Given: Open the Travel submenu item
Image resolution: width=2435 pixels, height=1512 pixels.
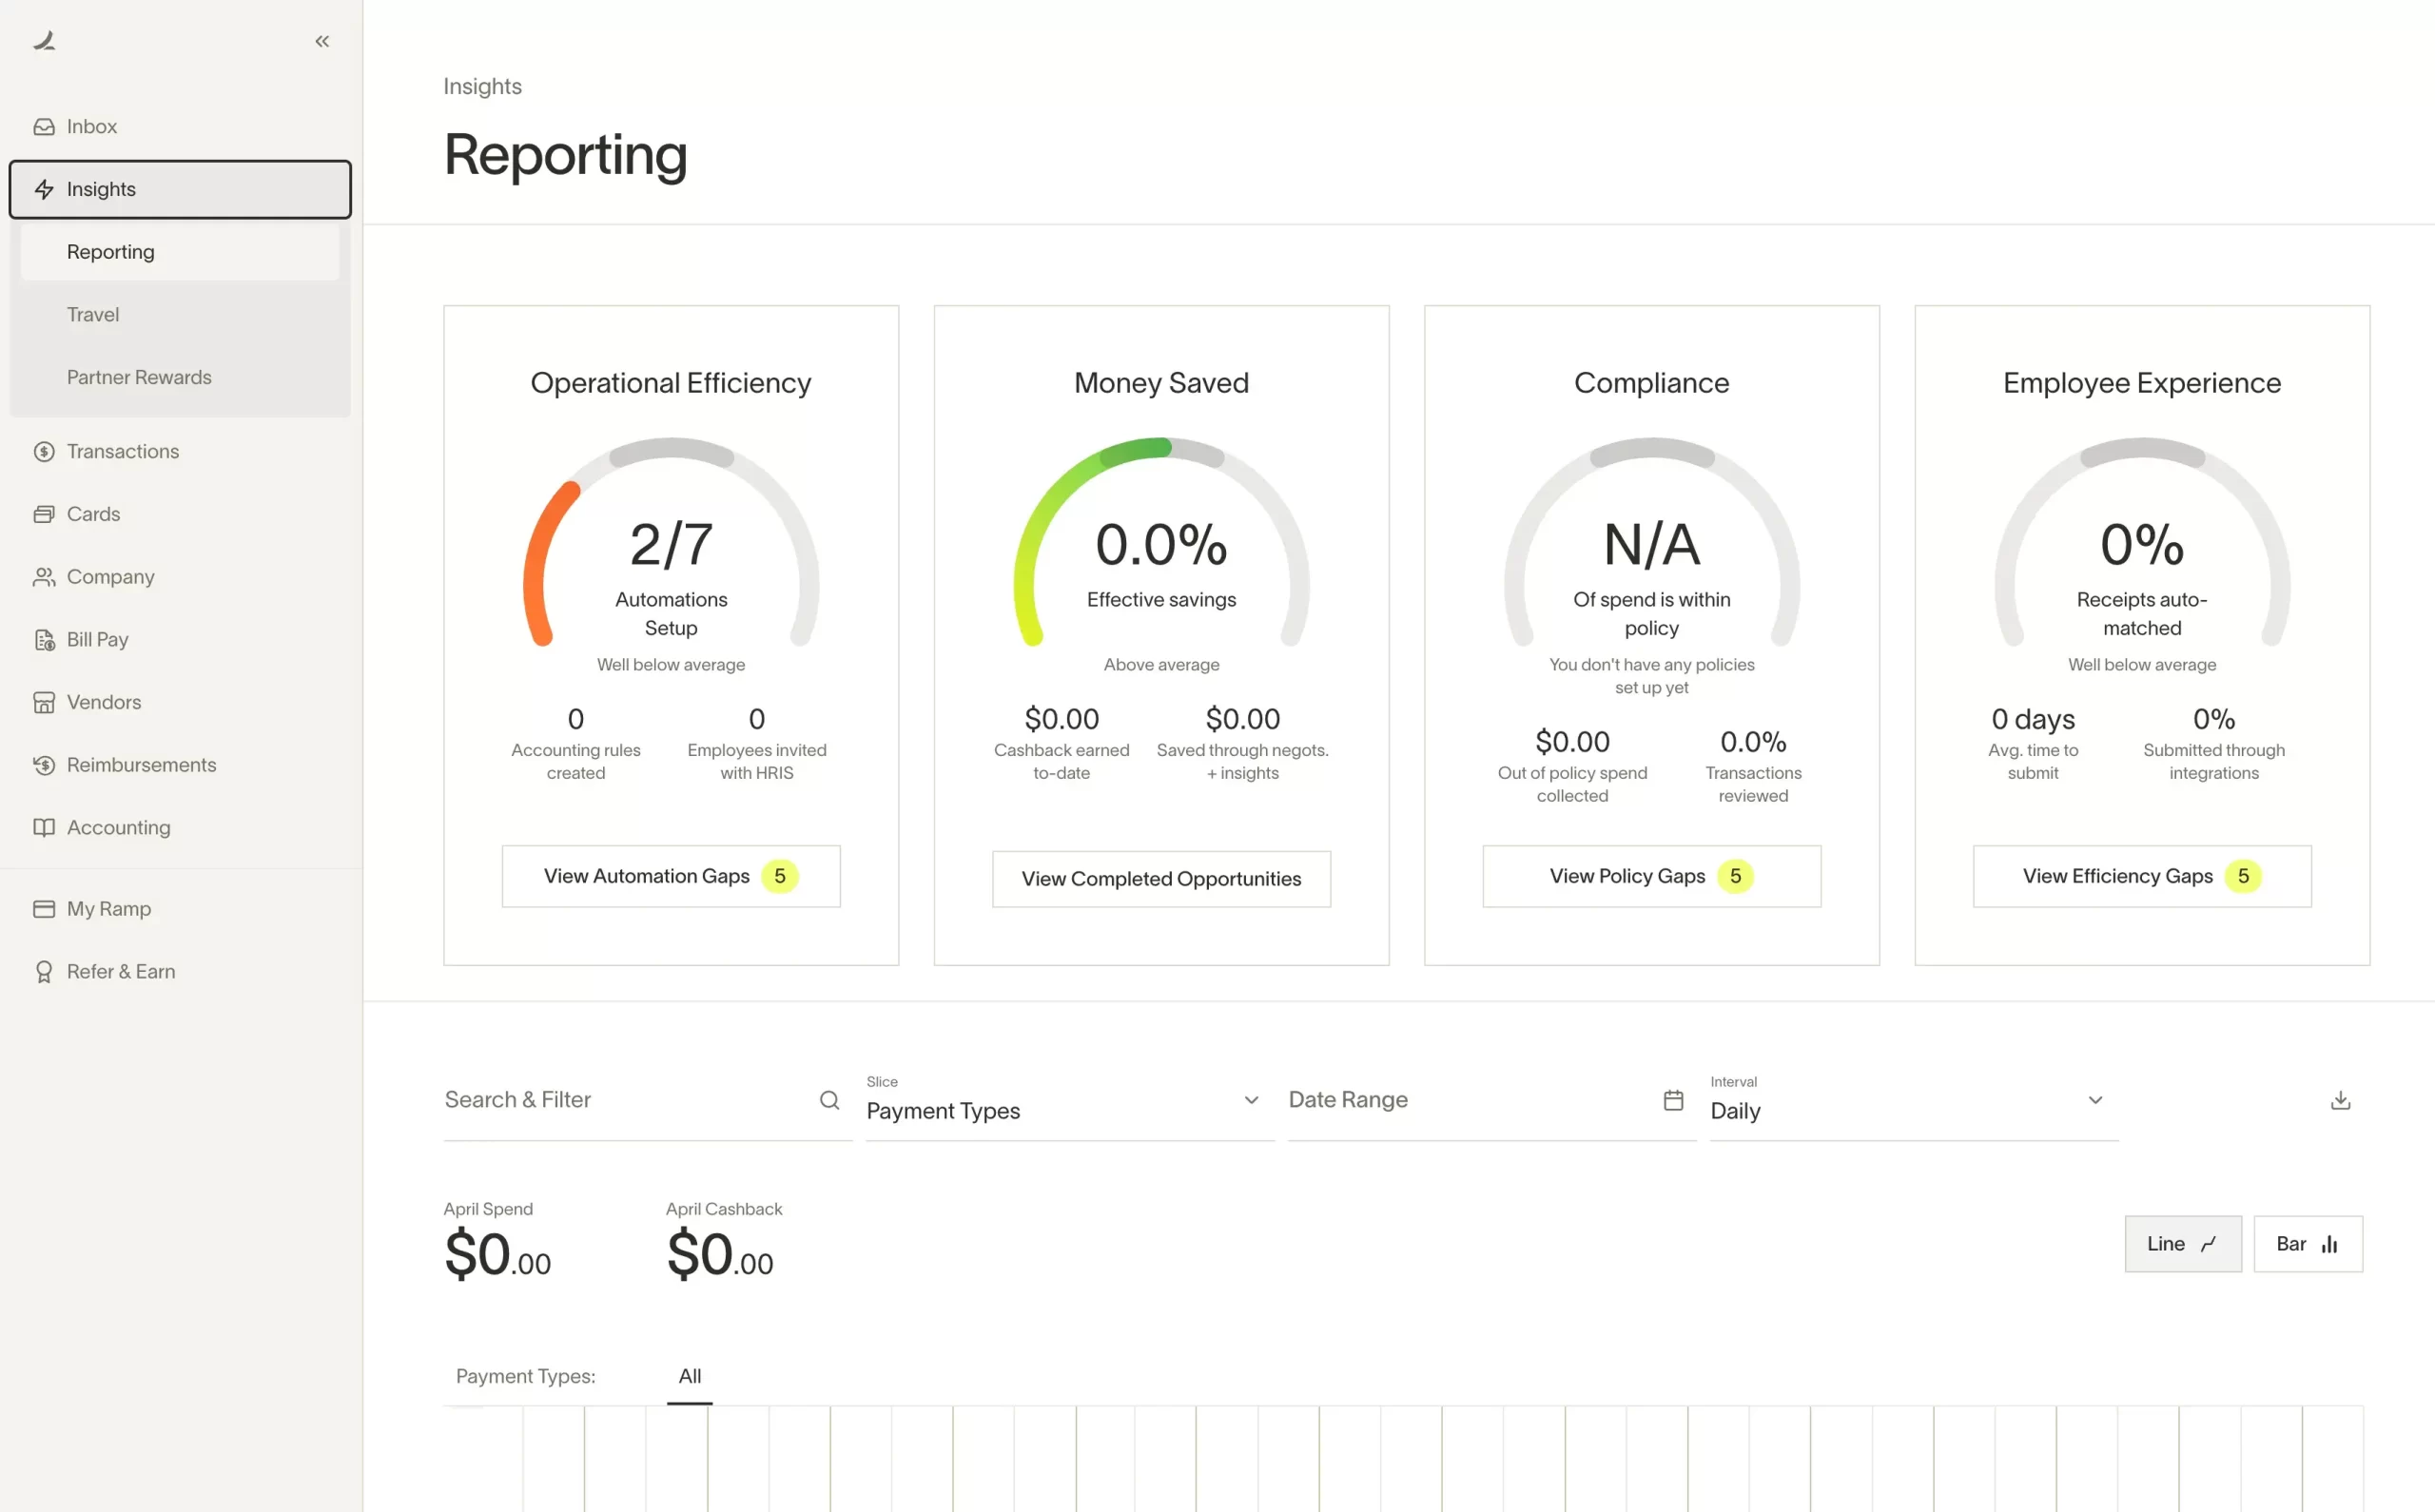Looking at the screenshot, I should pos(93,315).
